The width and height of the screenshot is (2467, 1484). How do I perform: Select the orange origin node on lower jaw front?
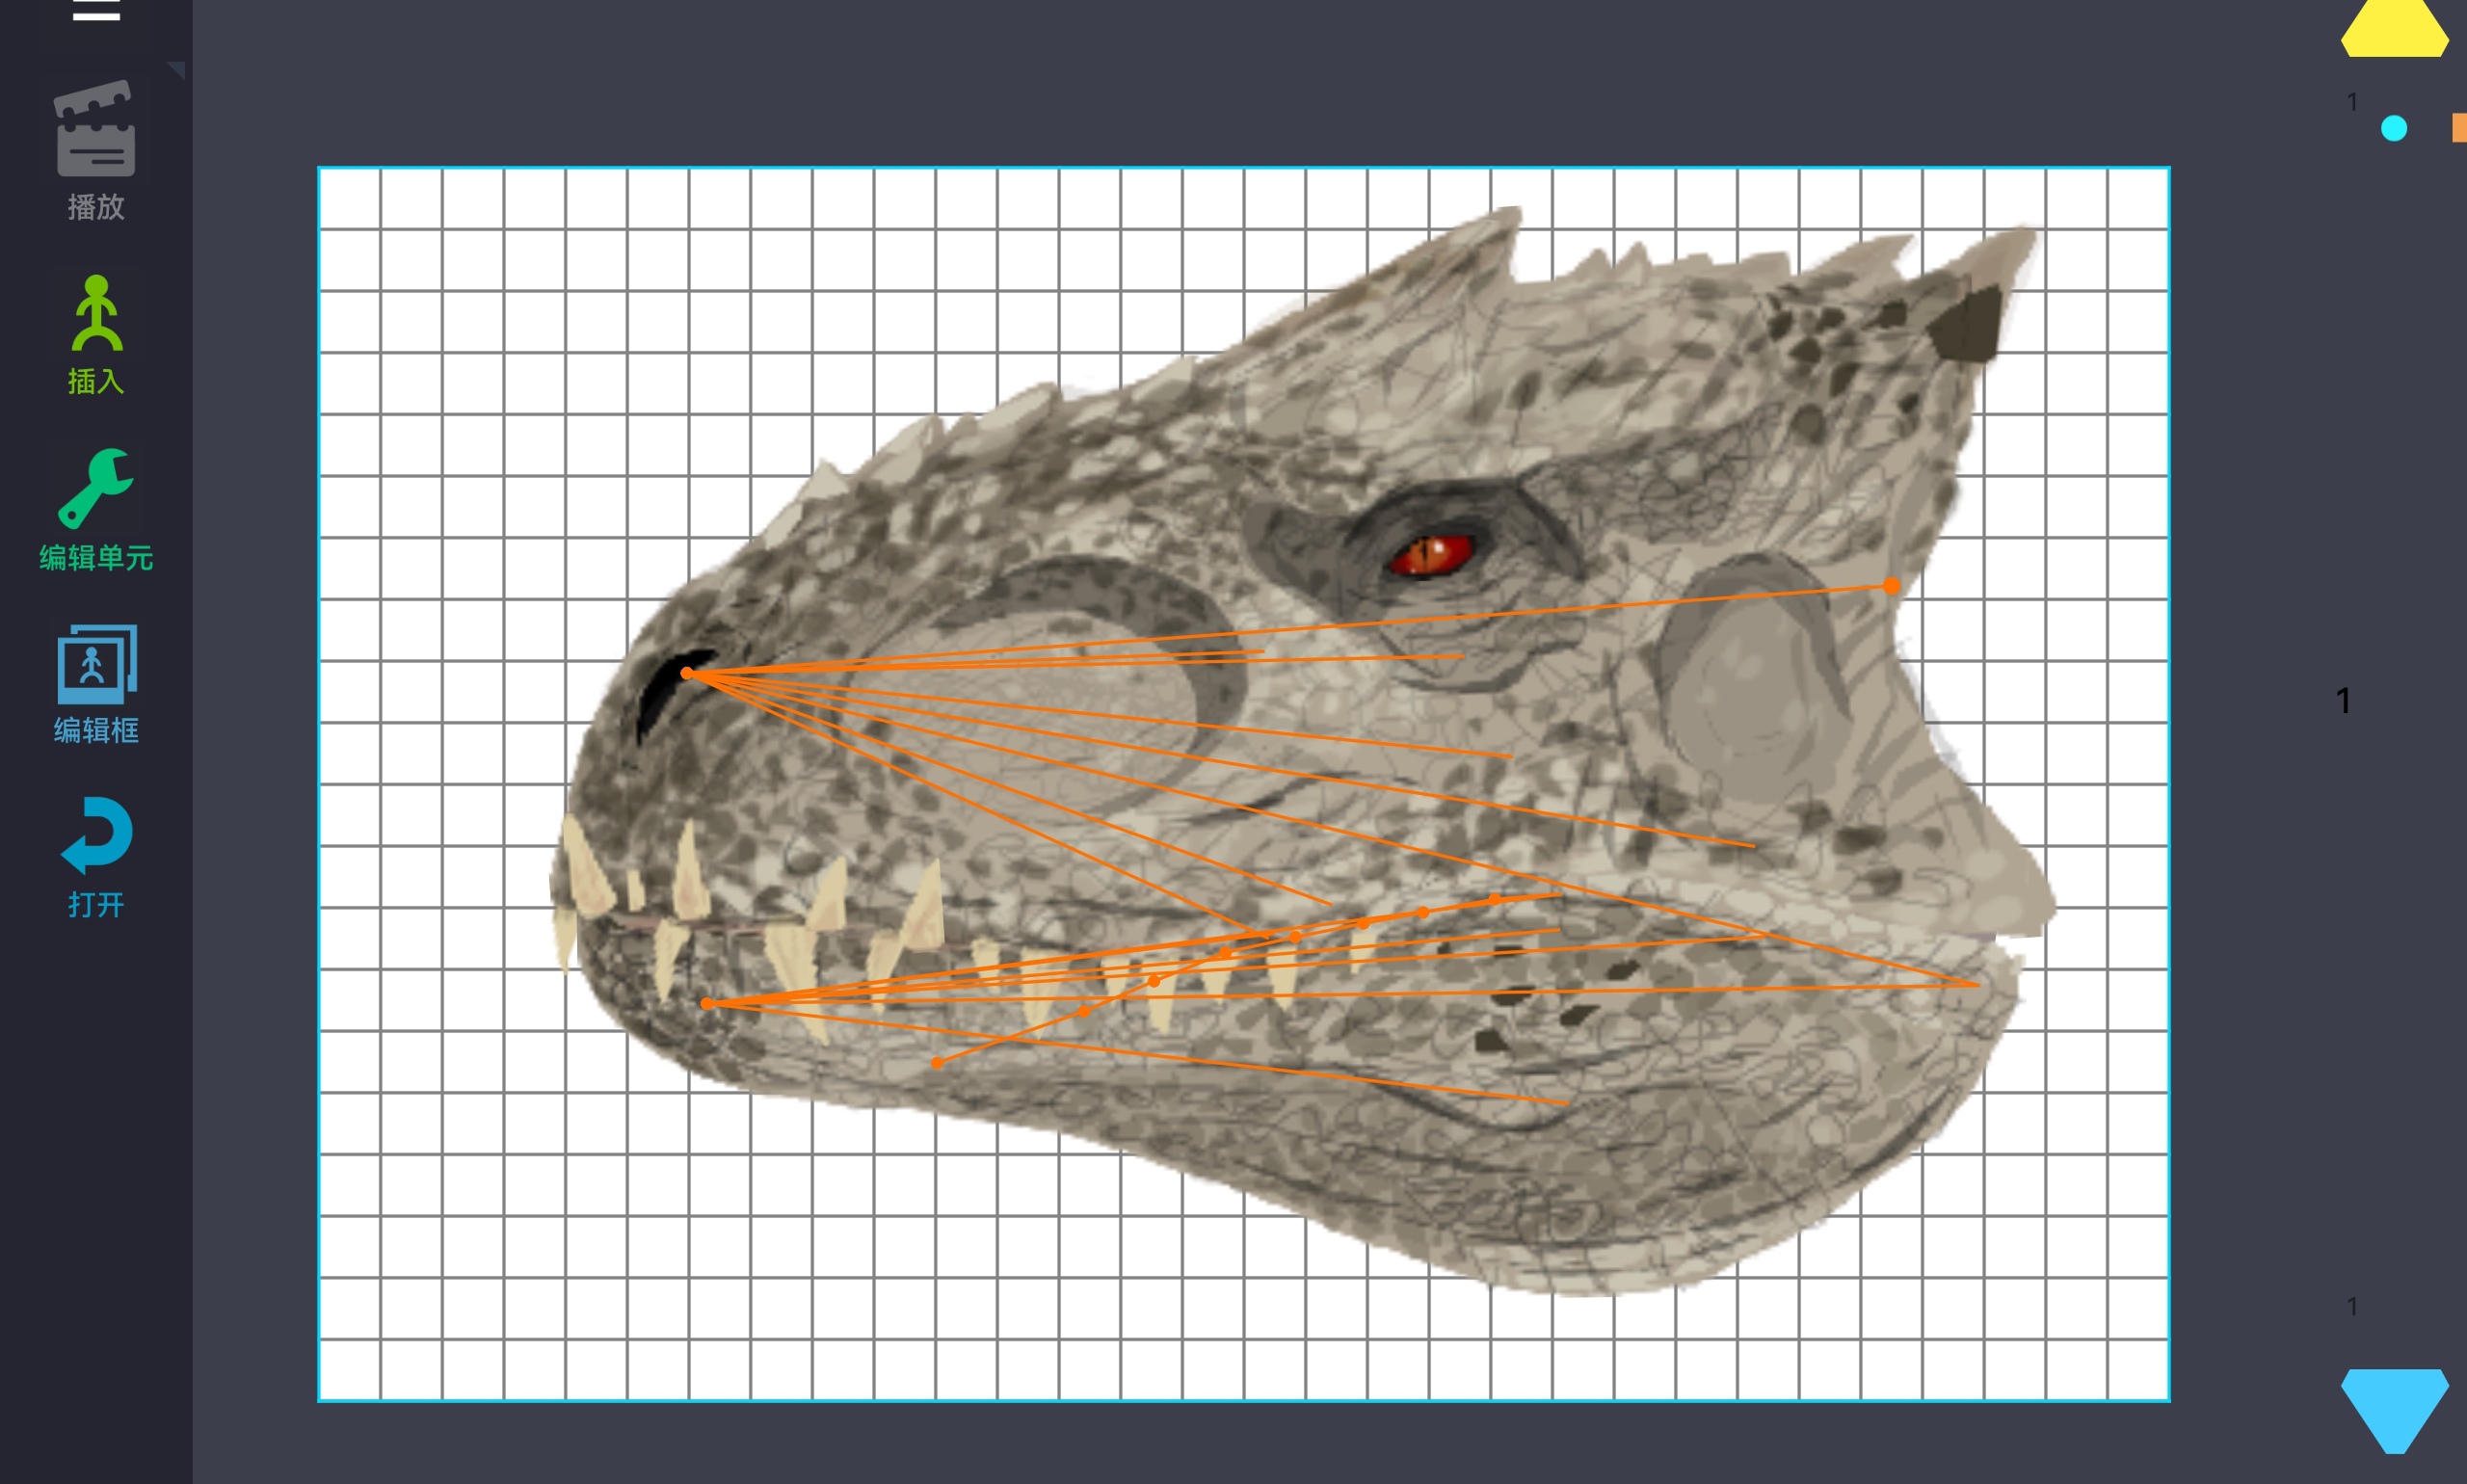pos(707,1003)
